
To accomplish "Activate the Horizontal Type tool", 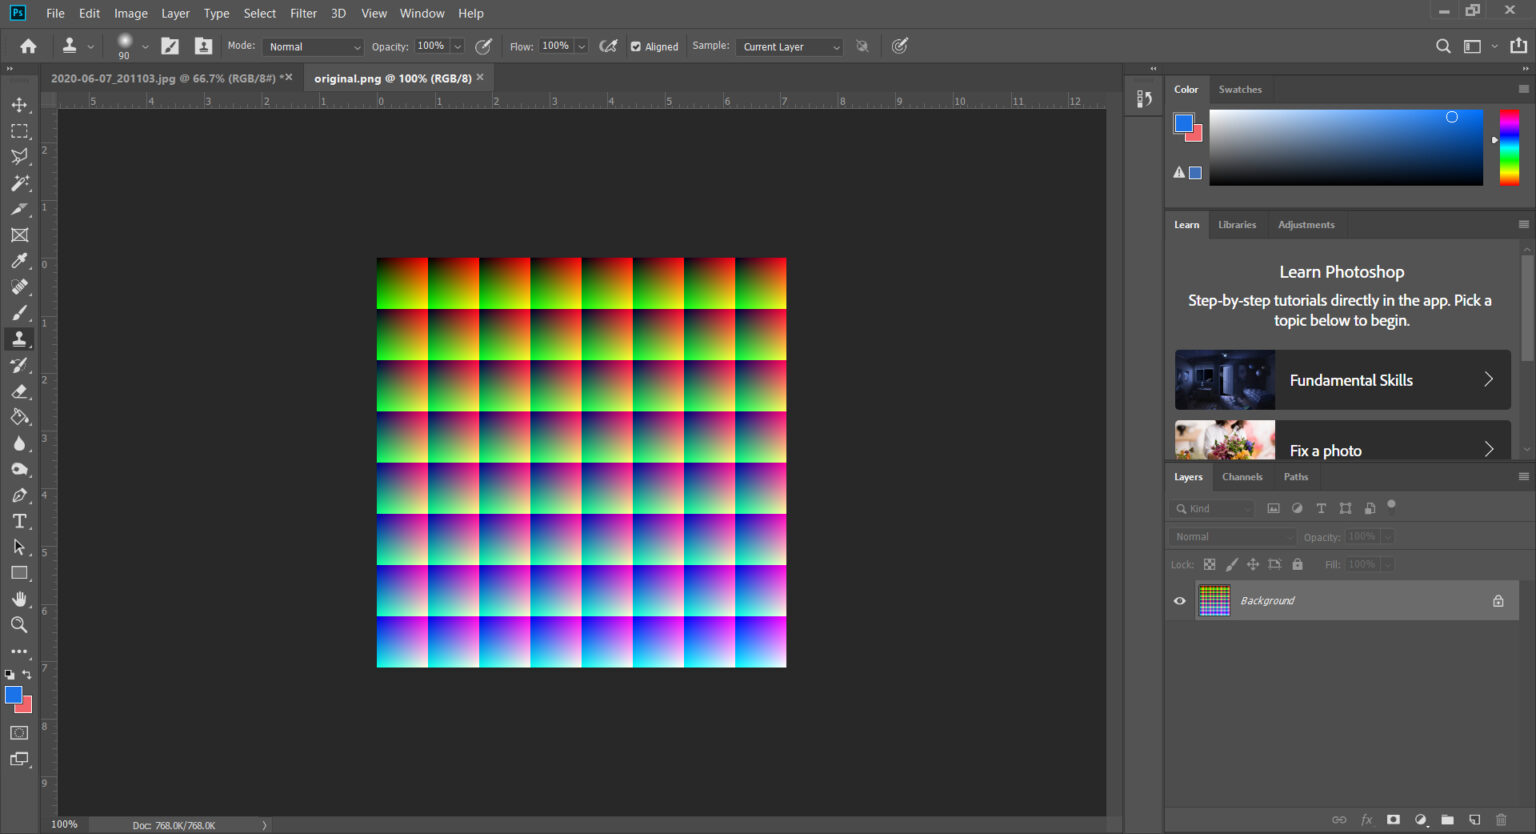I will [19, 521].
